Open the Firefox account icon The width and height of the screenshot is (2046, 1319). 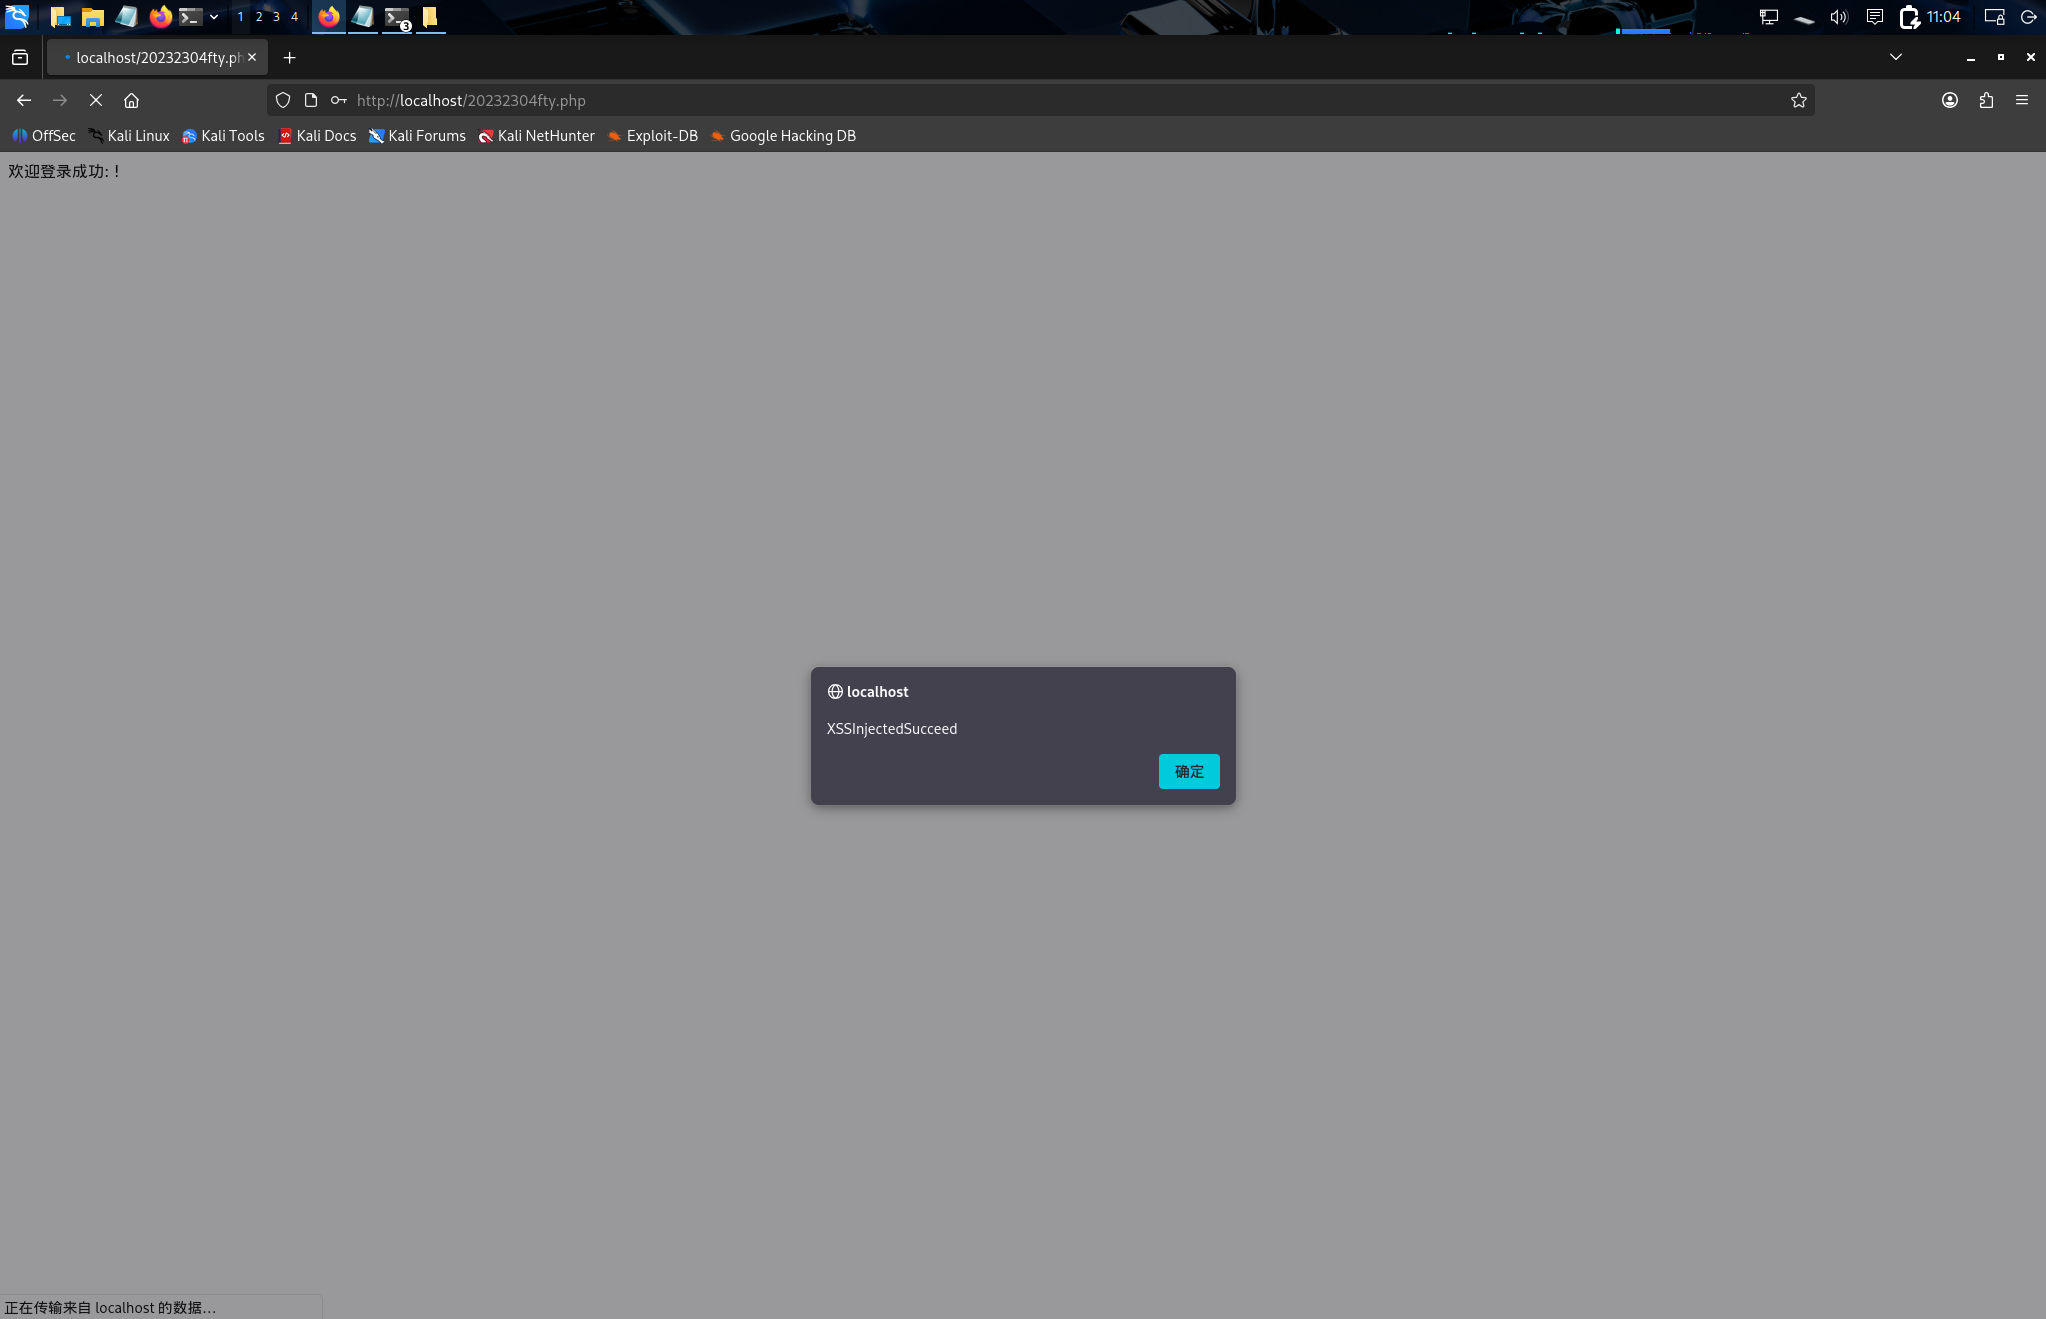click(x=1948, y=100)
